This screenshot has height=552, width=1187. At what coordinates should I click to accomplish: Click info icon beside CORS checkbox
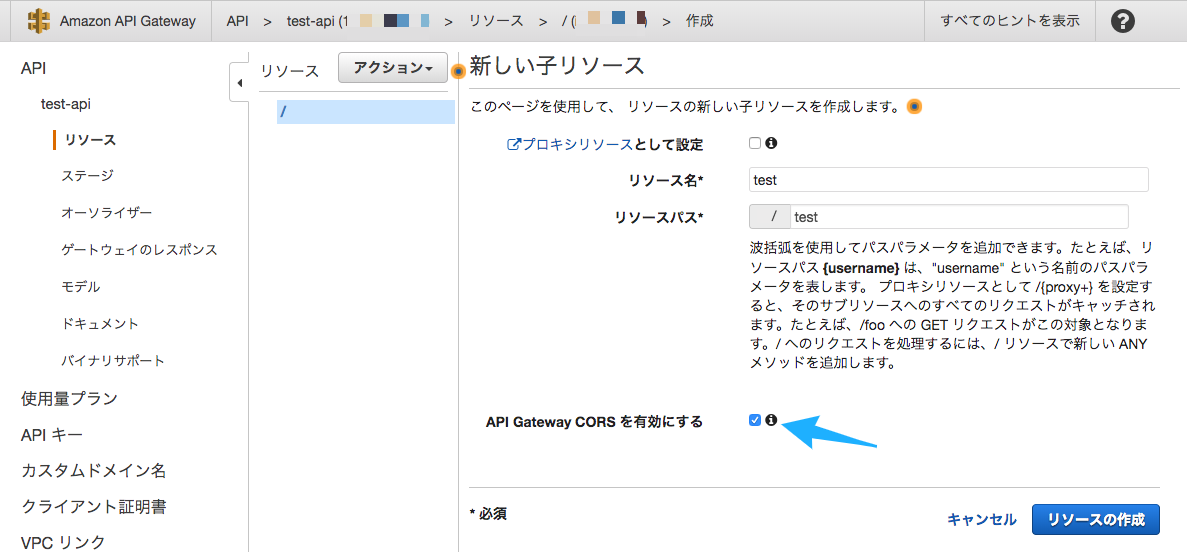pyautogui.click(x=771, y=420)
